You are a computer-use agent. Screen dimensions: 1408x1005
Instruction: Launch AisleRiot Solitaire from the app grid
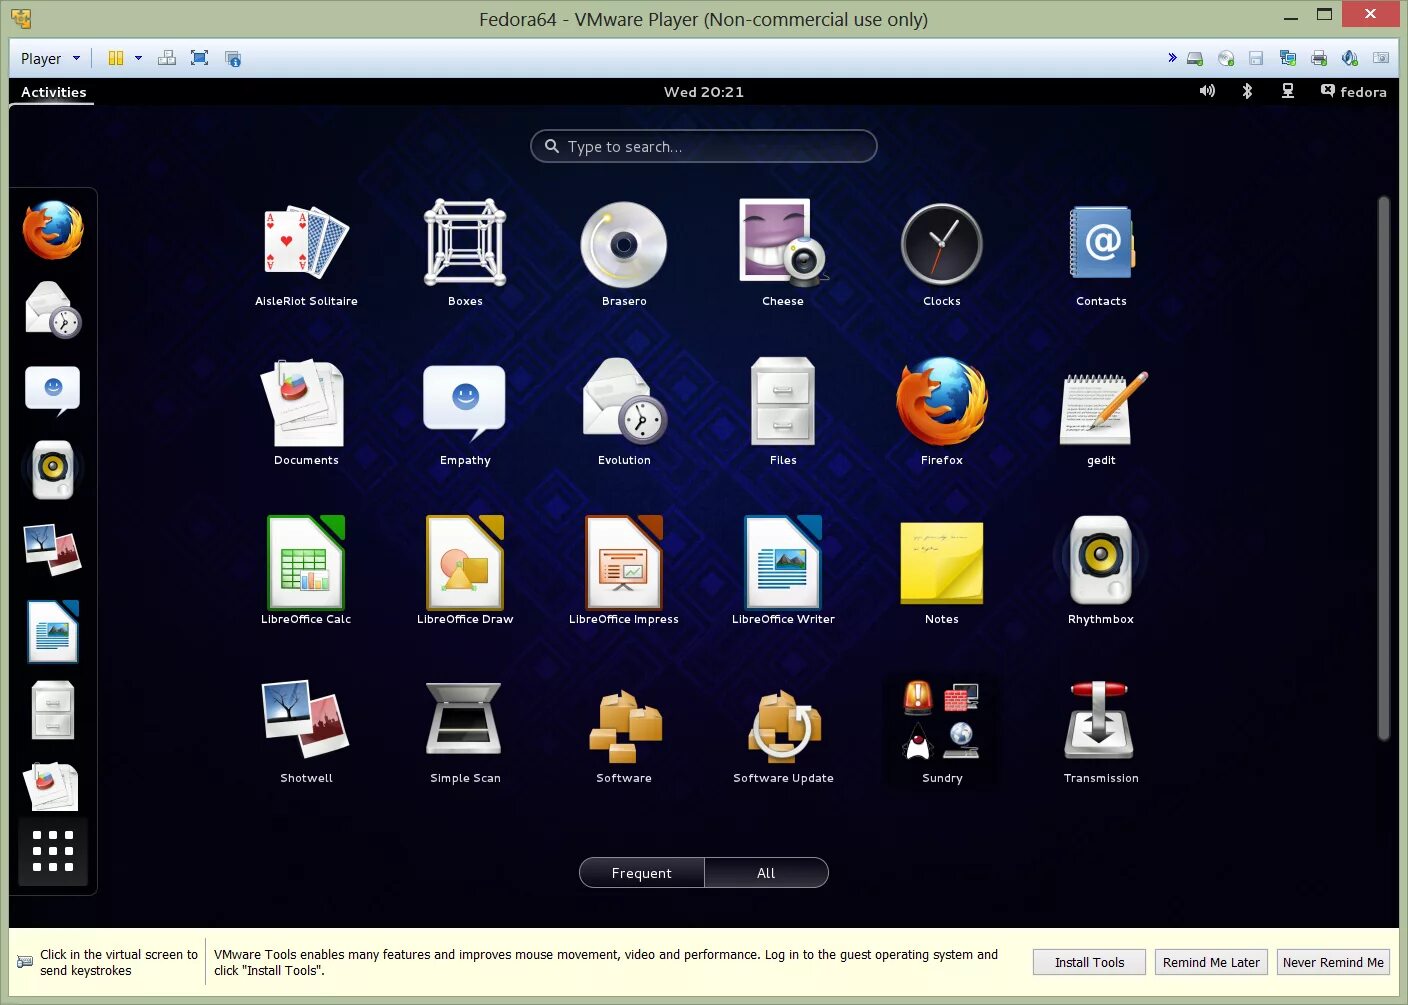(306, 255)
